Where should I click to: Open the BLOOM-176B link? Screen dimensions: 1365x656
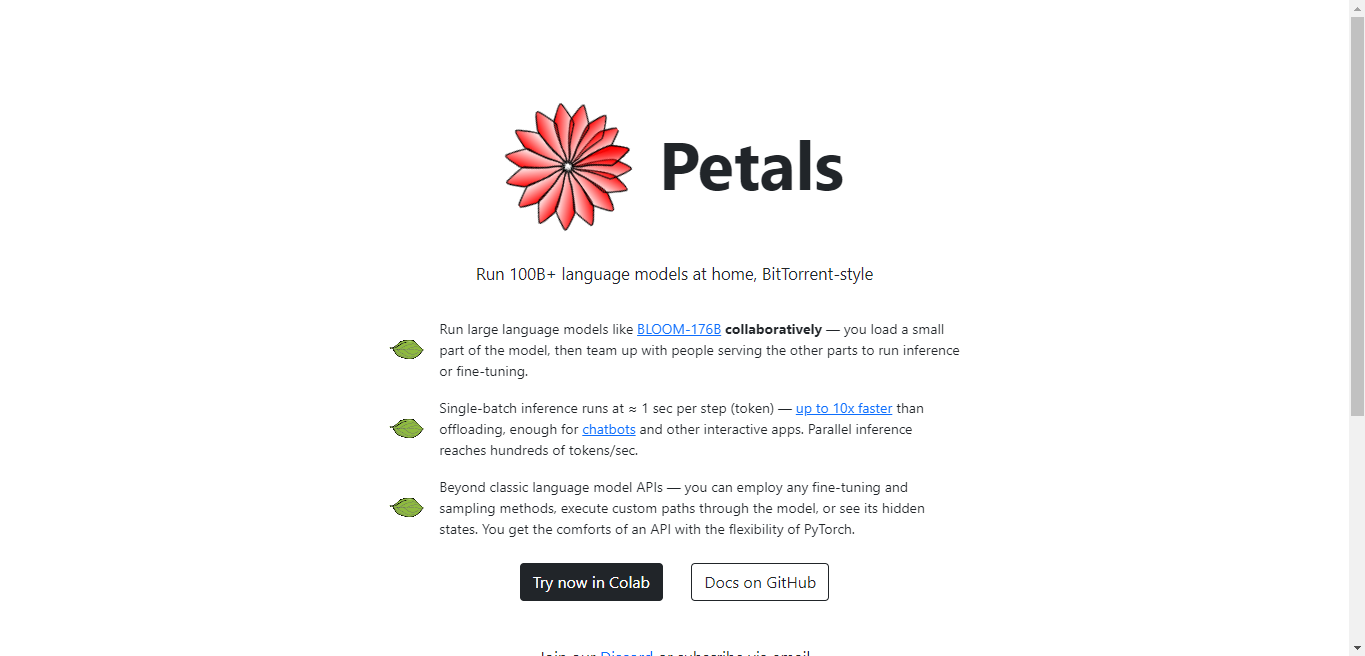click(x=679, y=329)
